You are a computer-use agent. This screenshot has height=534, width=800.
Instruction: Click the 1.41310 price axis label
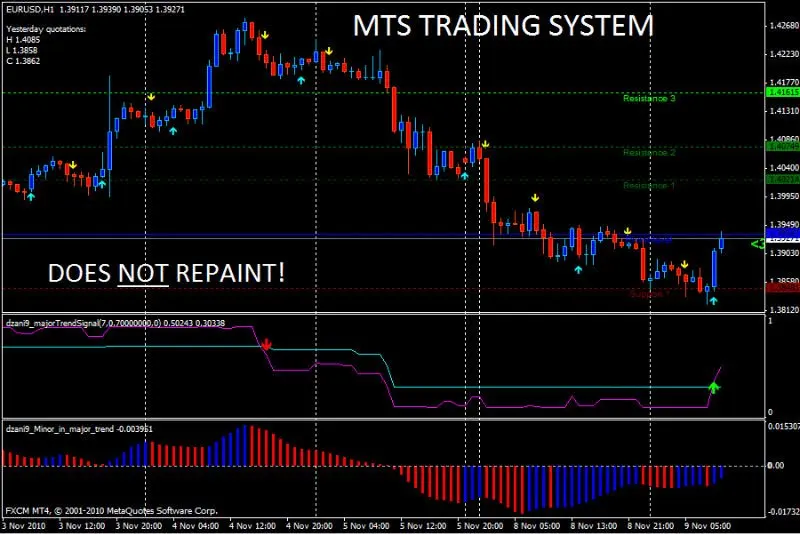(x=784, y=111)
